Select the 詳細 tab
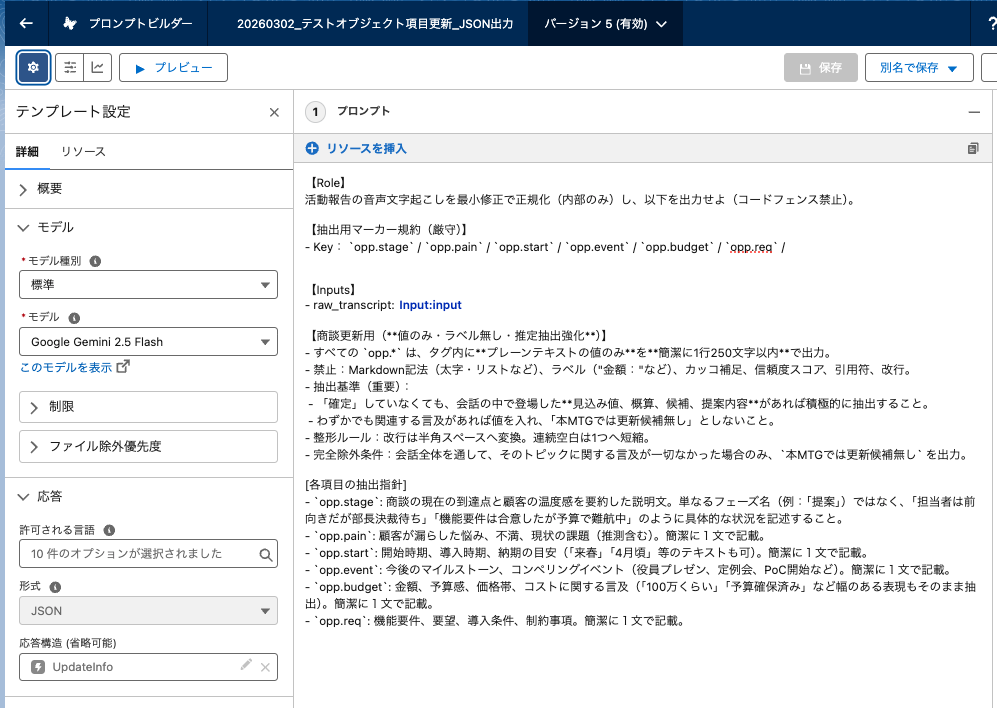This screenshot has width=997, height=708. (x=27, y=151)
